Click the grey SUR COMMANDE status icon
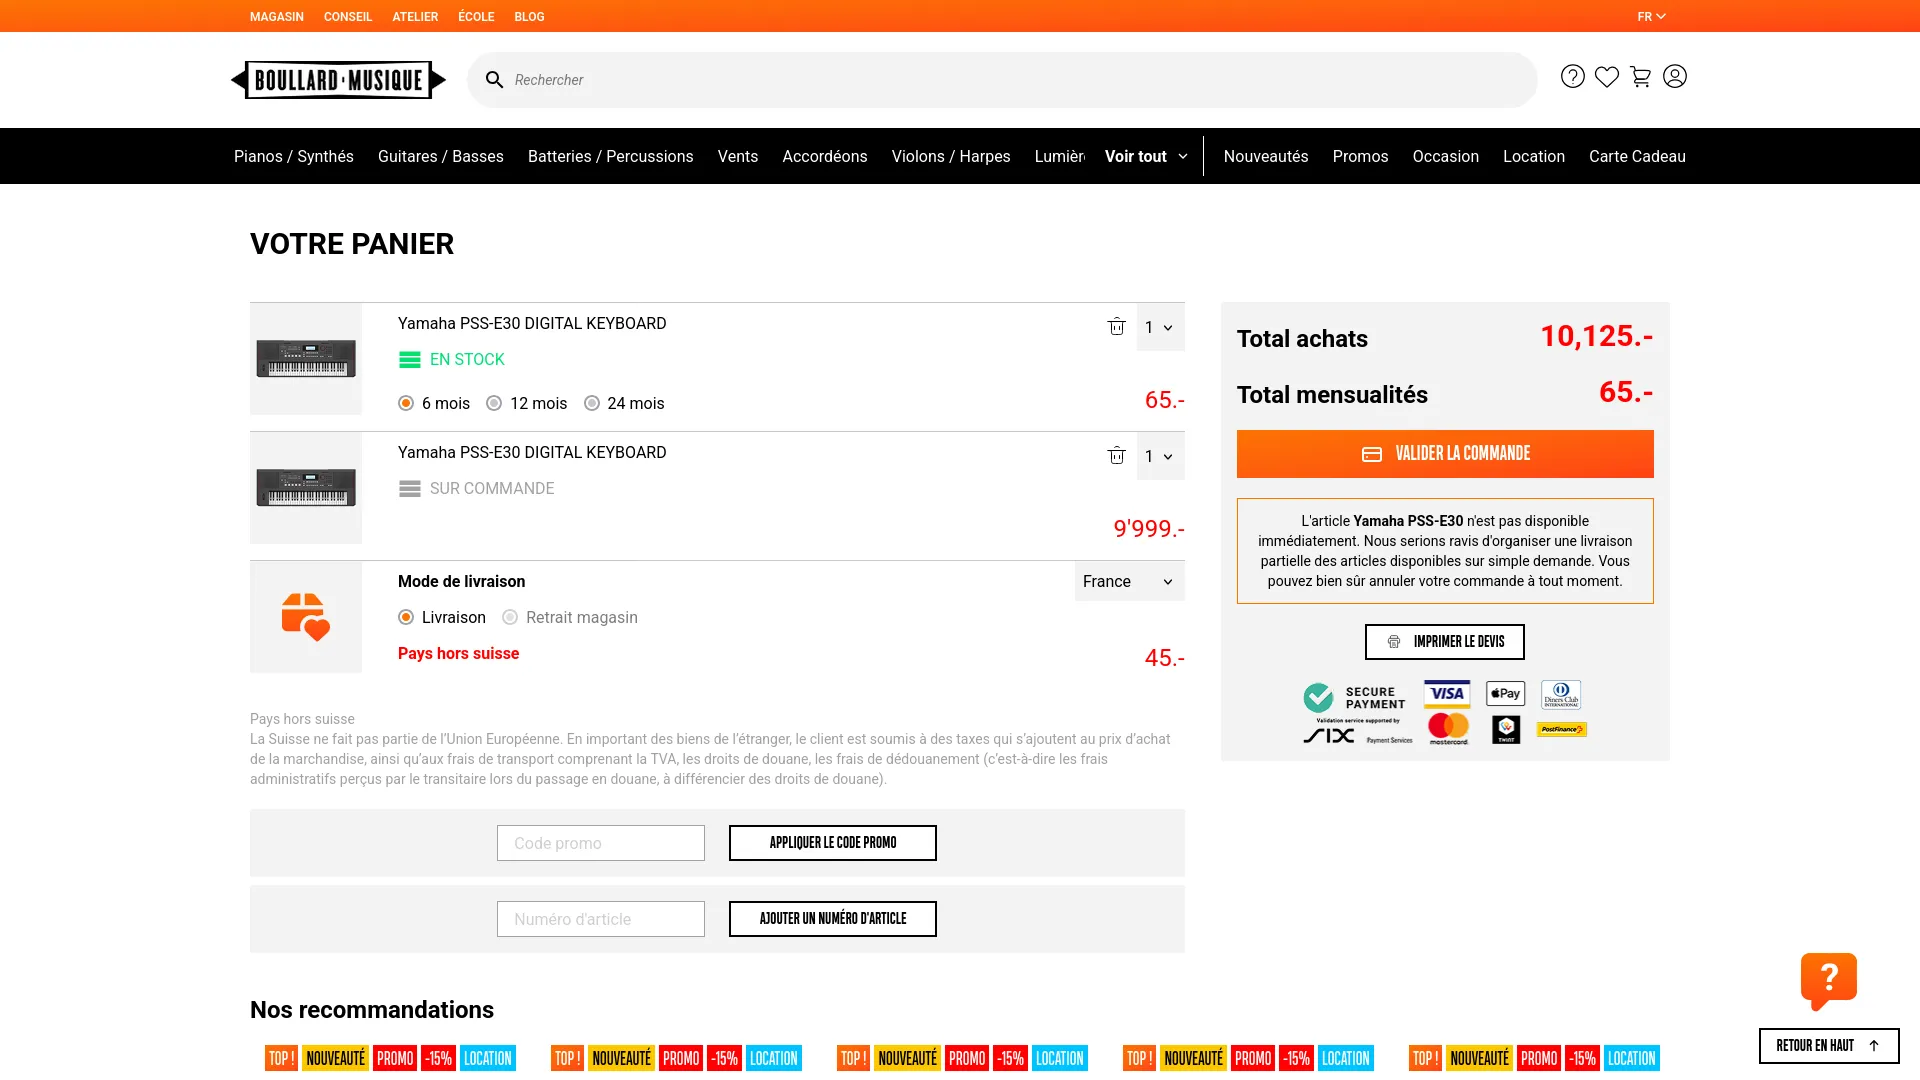The height and width of the screenshot is (1080, 1920). (x=410, y=489)
